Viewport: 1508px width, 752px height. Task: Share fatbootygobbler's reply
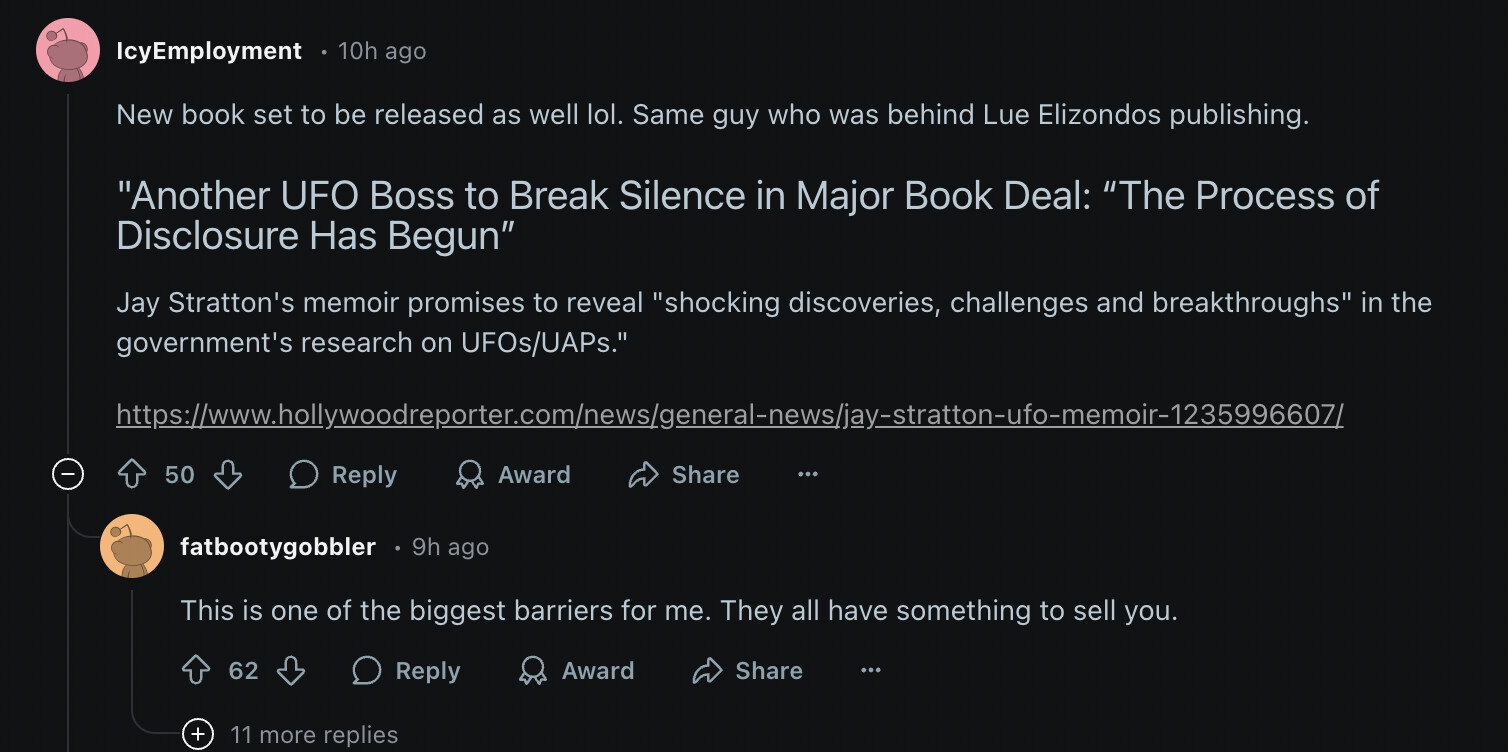coord(748,670)
